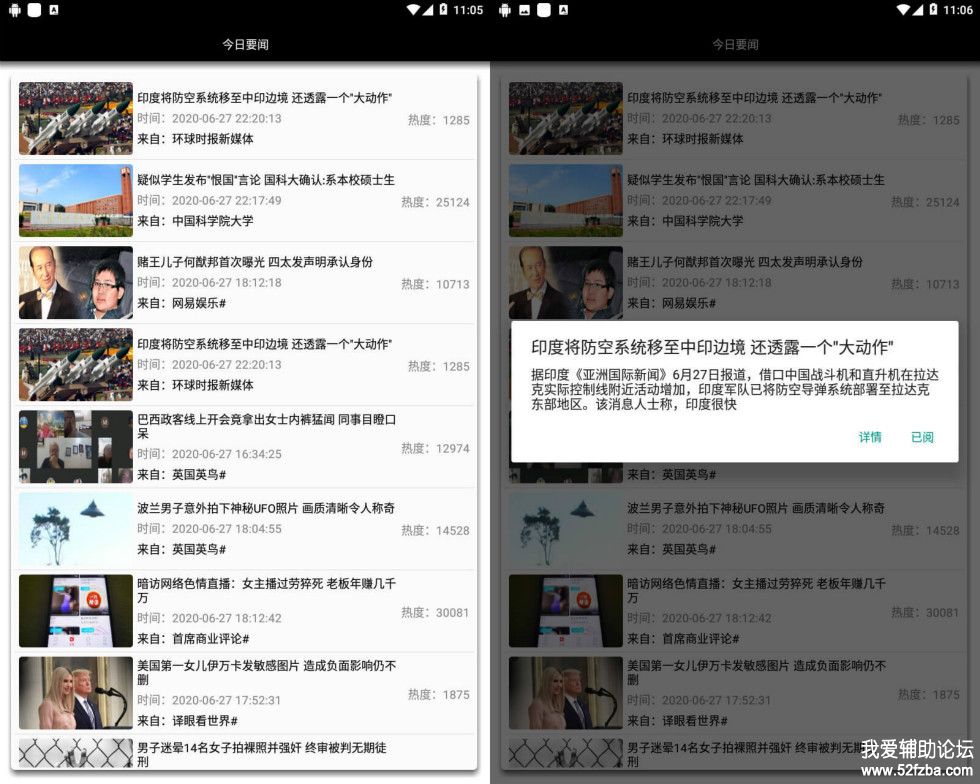Tap the 美国第一女儿 news thumbnail on left screen

(76, 692)
